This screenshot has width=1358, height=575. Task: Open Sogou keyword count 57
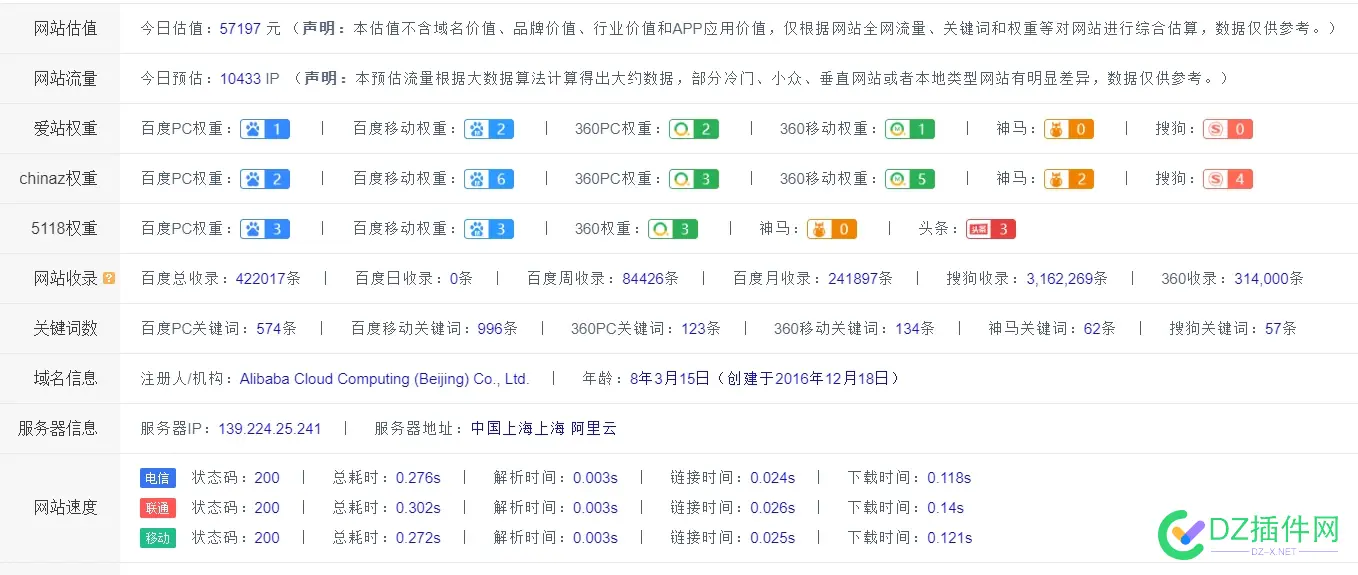[1273, 328]
